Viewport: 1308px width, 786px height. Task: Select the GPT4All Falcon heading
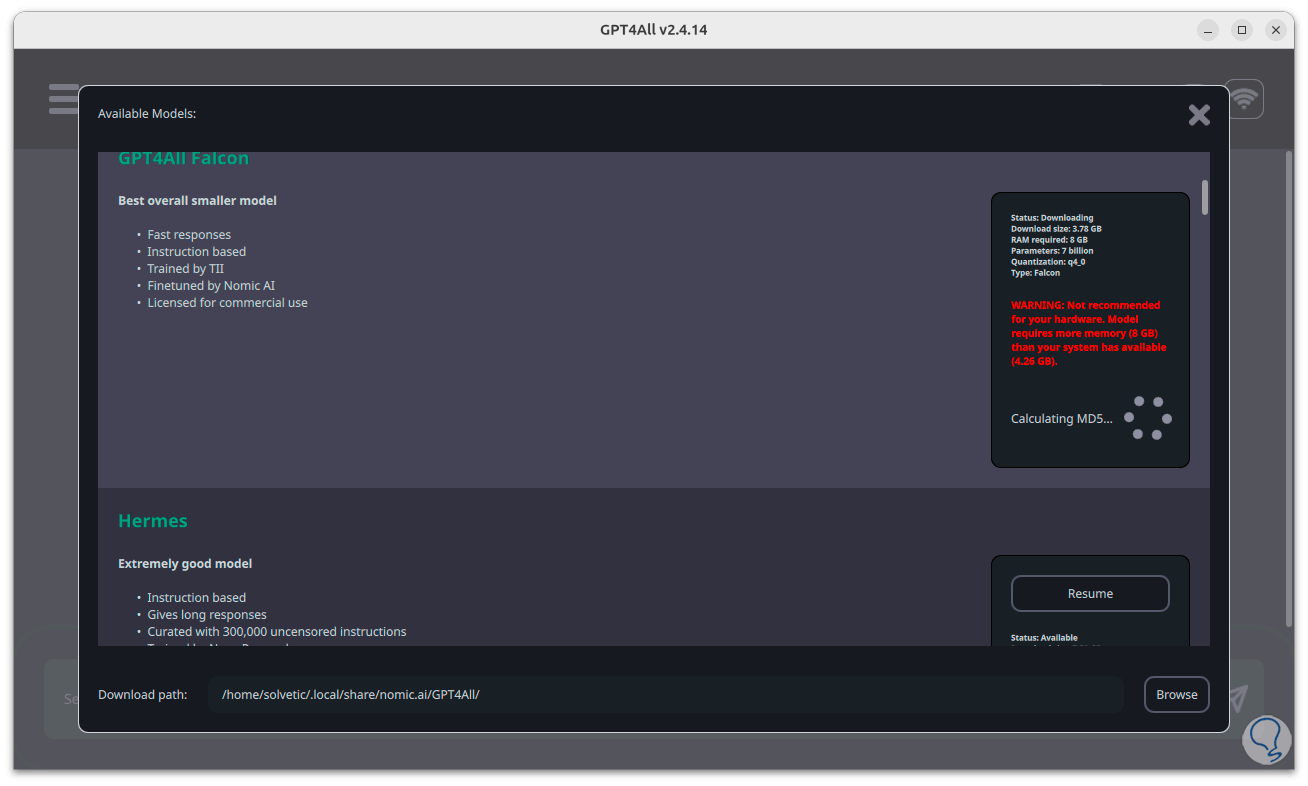[183, 159]
